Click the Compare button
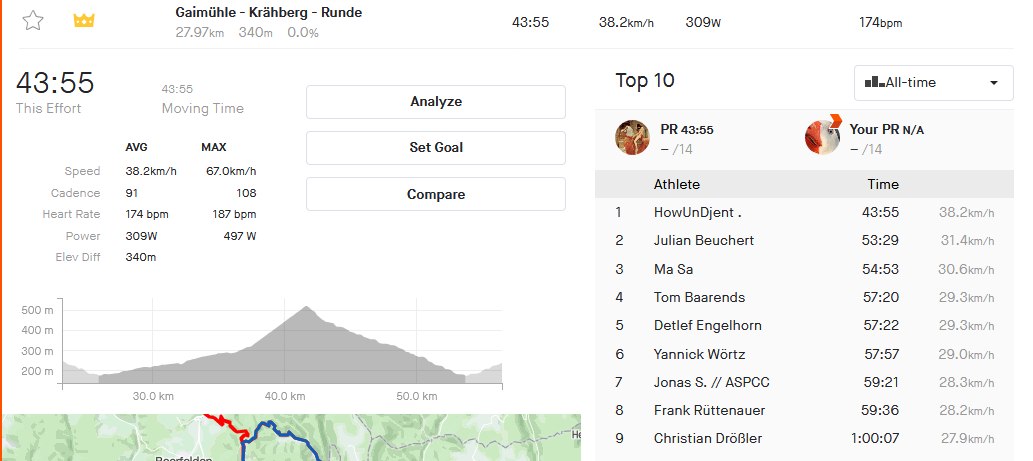1033x461 pixels. click(x=435, y=194)
